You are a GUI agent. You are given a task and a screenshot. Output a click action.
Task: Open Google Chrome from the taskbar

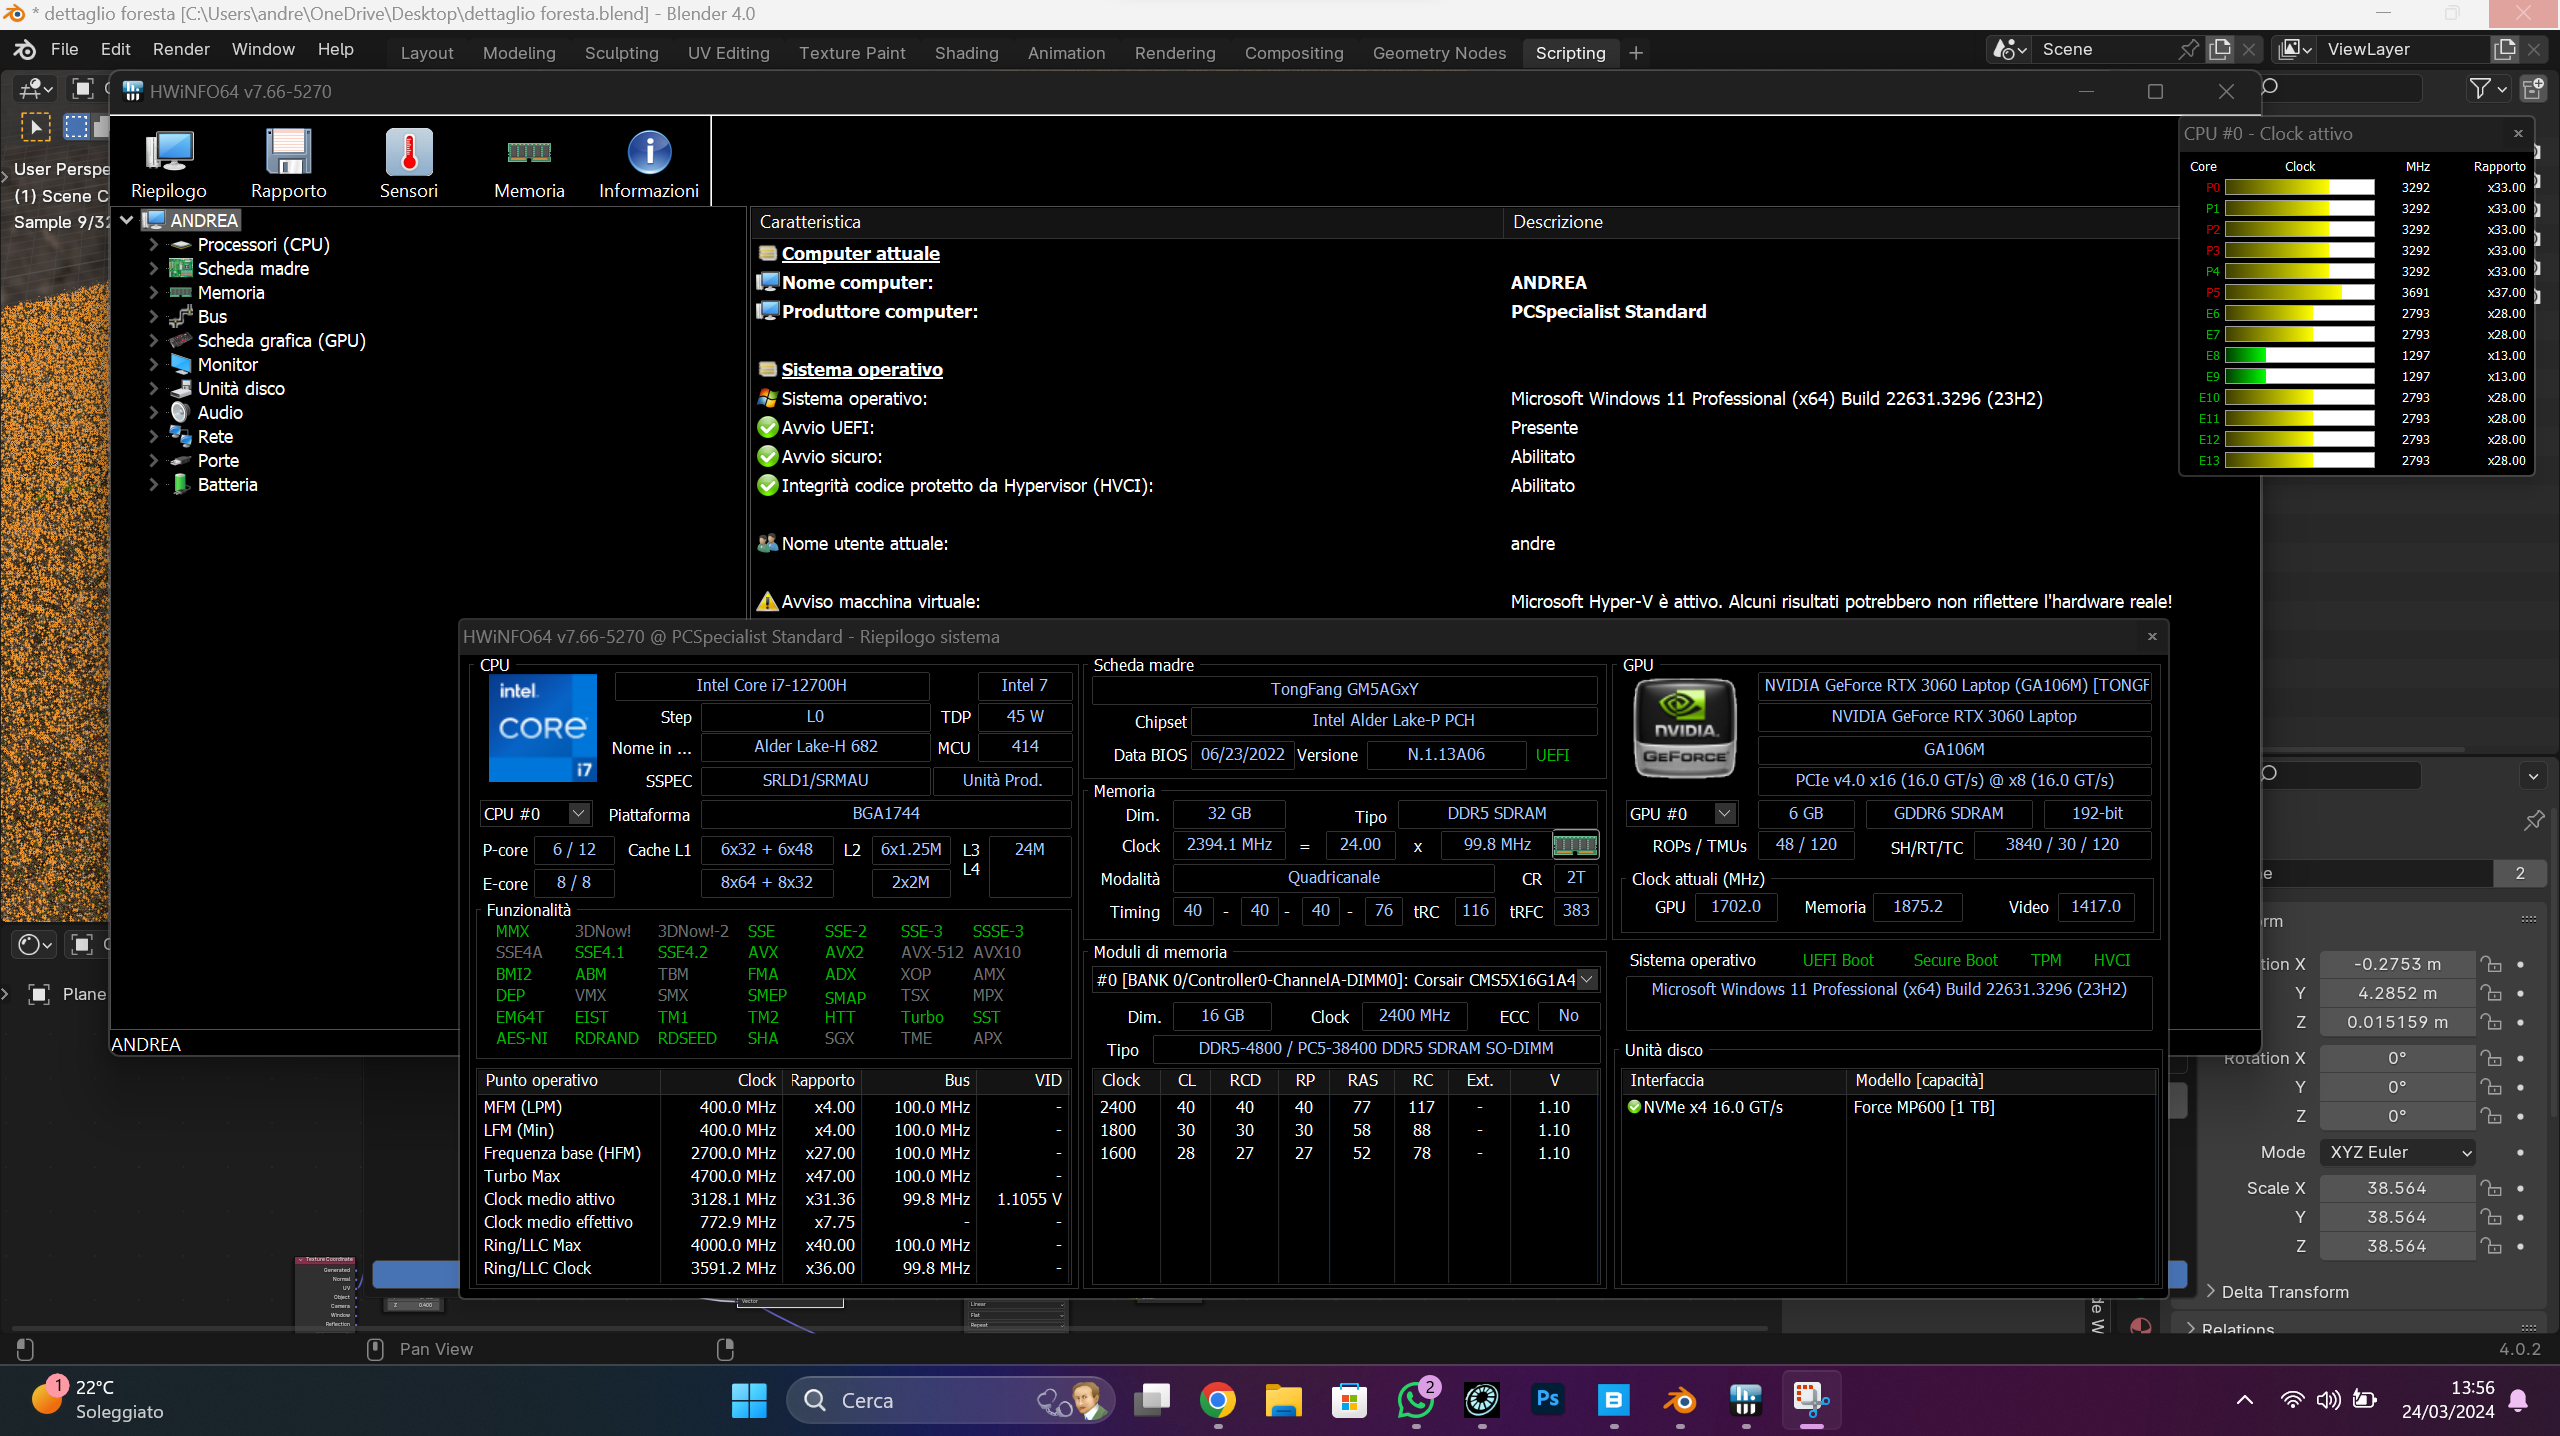1217,1400
